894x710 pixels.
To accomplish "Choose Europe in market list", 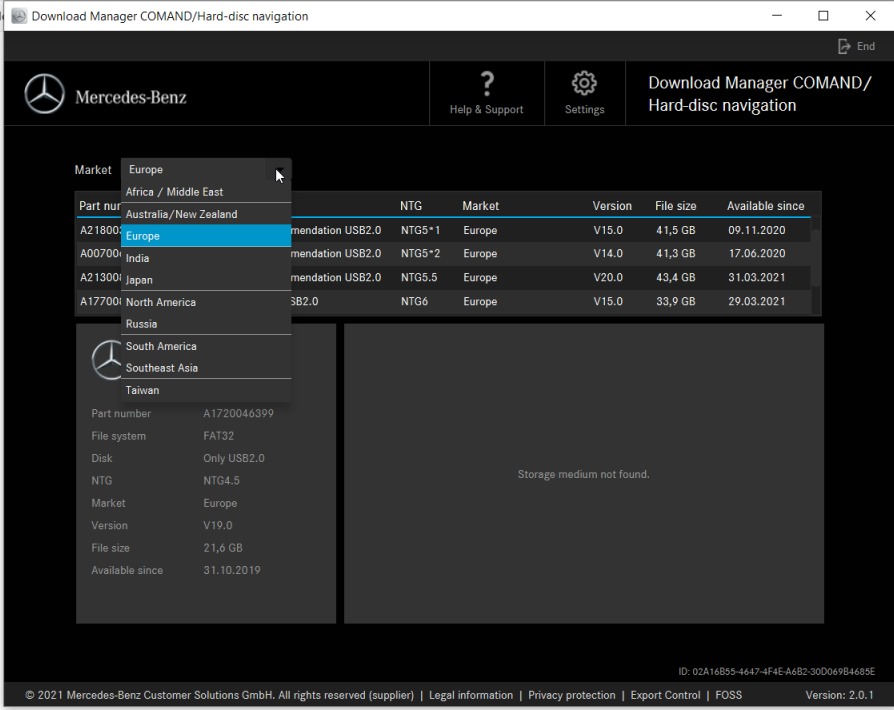I will (206, 236).
